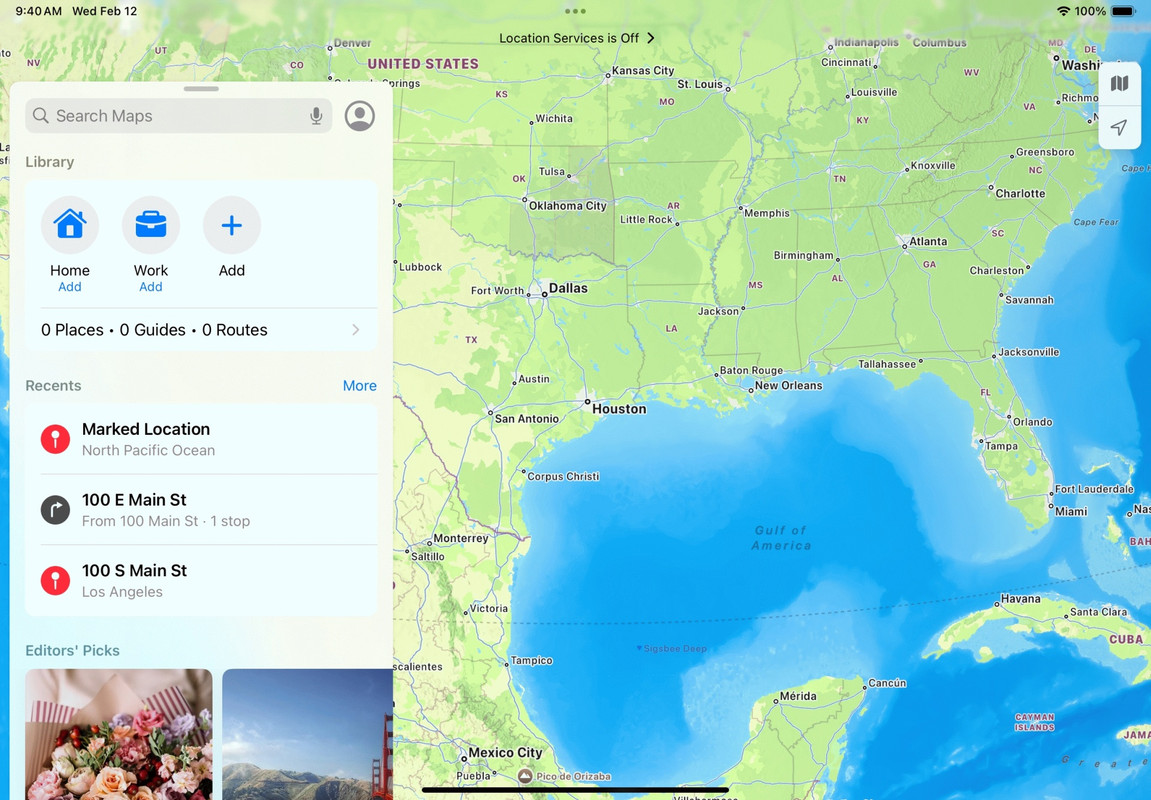Open the flower bouquet Editors' Pick
This screenshot has width=1151, height=800.
[119, 734]
